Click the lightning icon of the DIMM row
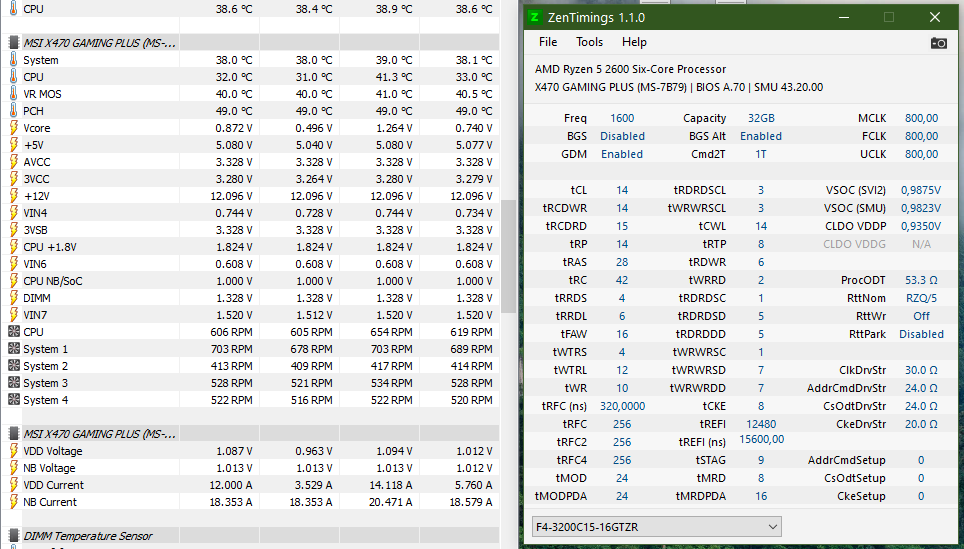 [14, 298]
